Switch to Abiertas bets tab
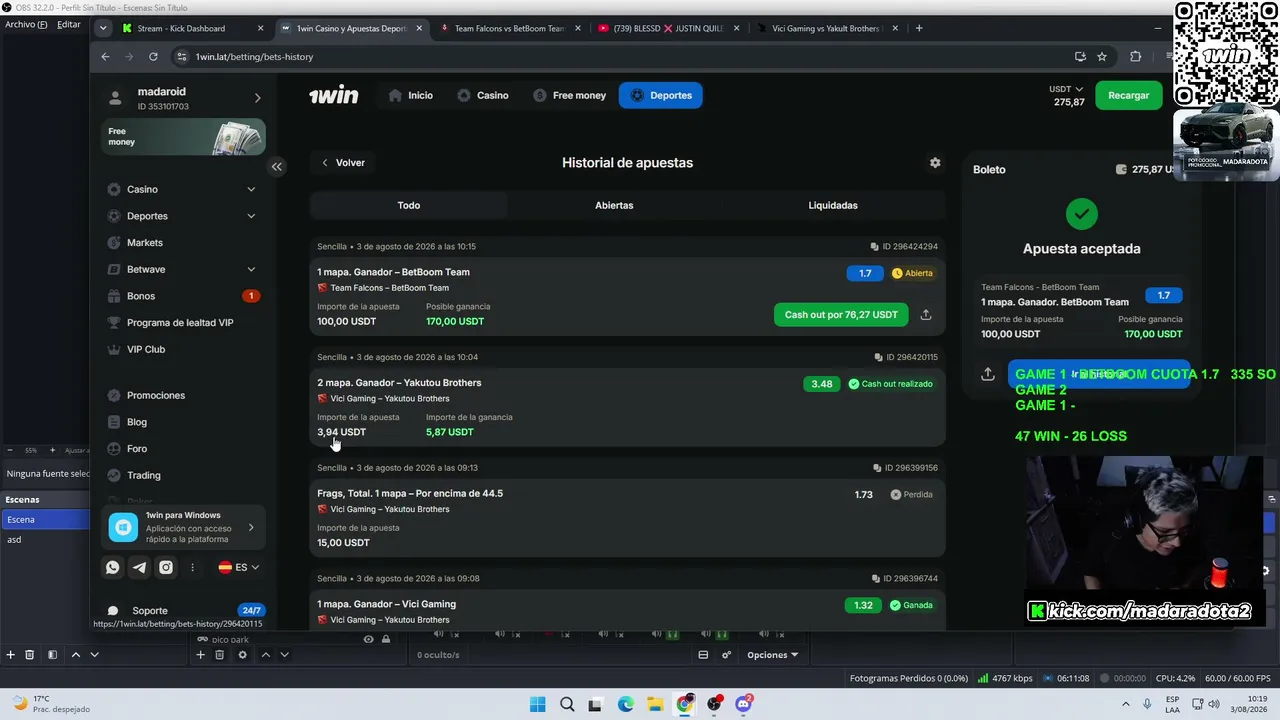This screenshot has width=1280, height=720. click(x=614, y=205)
